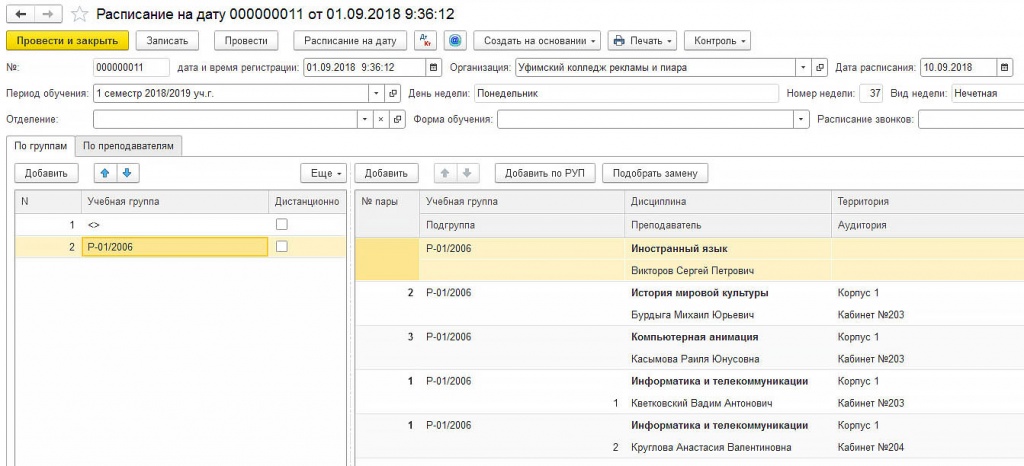The image size is (1024, 466).
Task: Select the Р-01/2006 group in left list
Action: coord(174,247)
